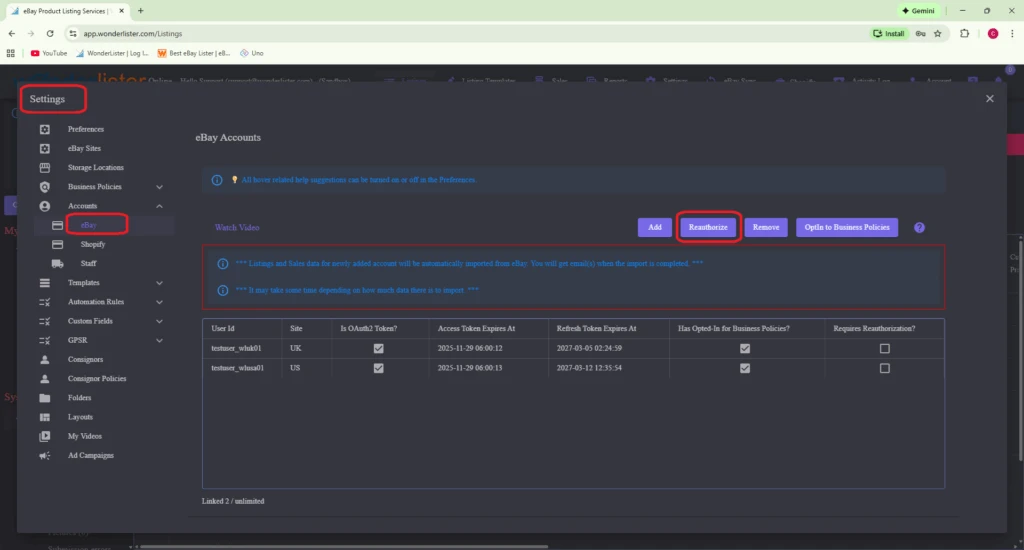
Task: Click the Gemini button in Chrome
Action: [918, 10]
